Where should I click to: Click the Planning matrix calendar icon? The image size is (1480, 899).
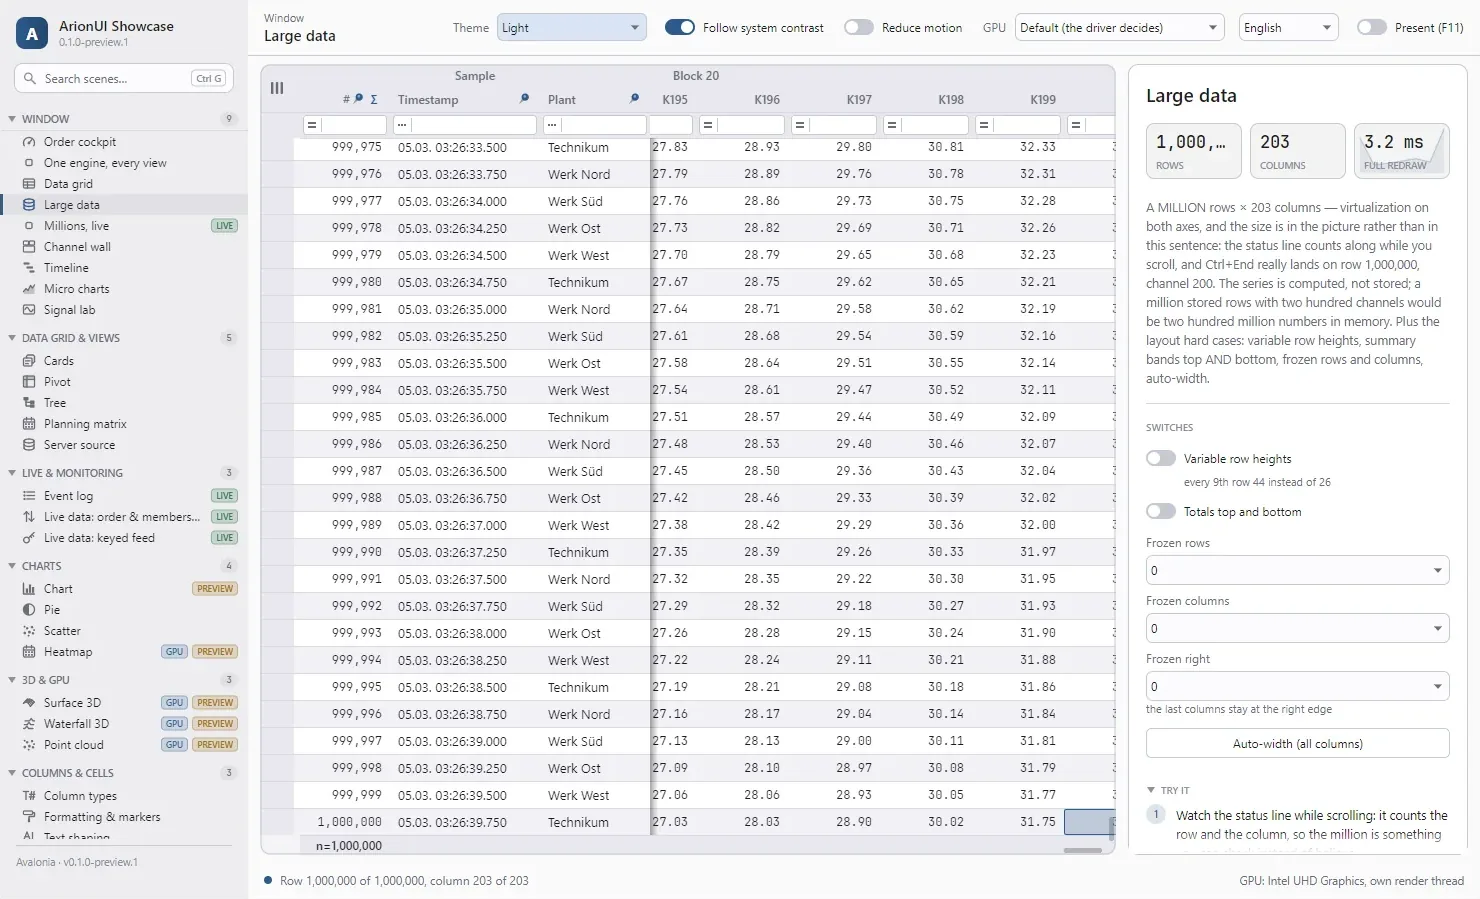coord(29,424)
